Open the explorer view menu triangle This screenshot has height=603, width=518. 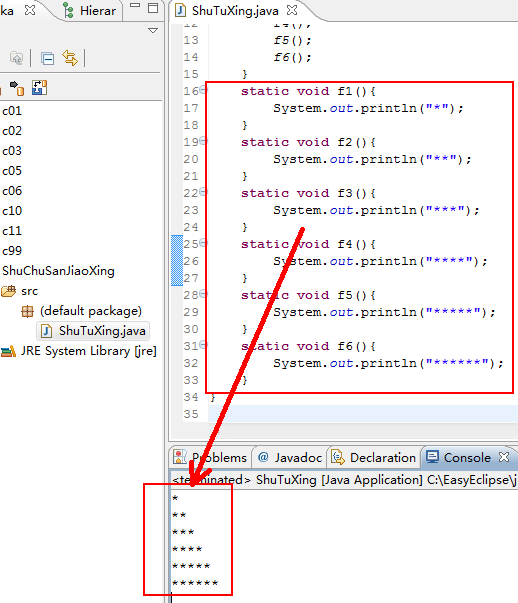[x=153, y=30]
